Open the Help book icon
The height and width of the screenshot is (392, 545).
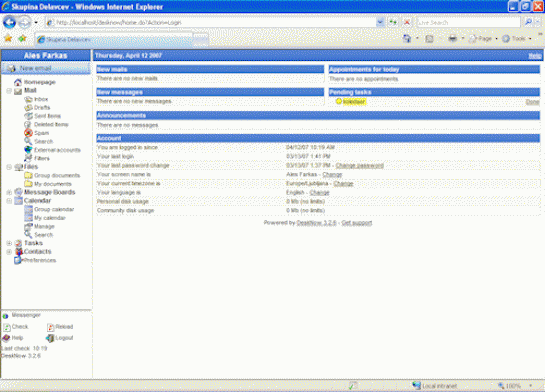click(x=7, y=338)
